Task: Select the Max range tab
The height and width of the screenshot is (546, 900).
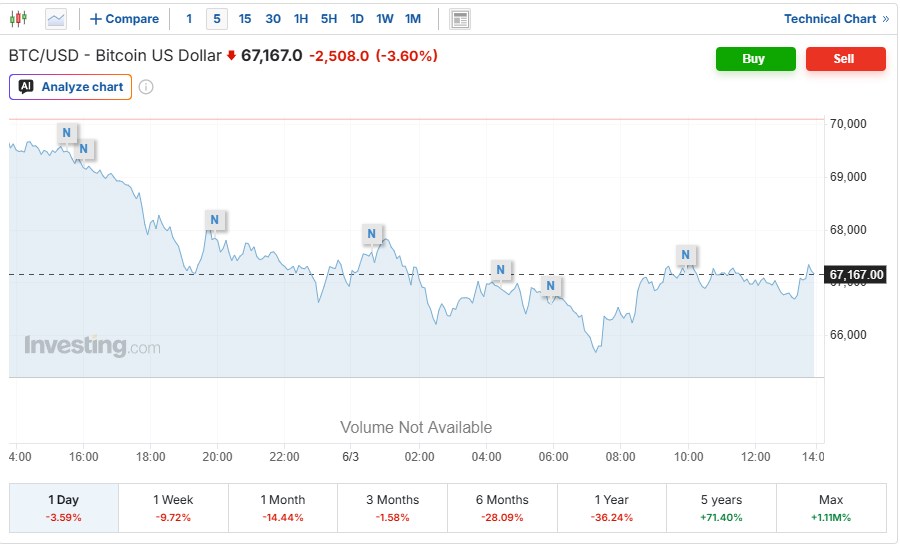Action: point(831,508)
